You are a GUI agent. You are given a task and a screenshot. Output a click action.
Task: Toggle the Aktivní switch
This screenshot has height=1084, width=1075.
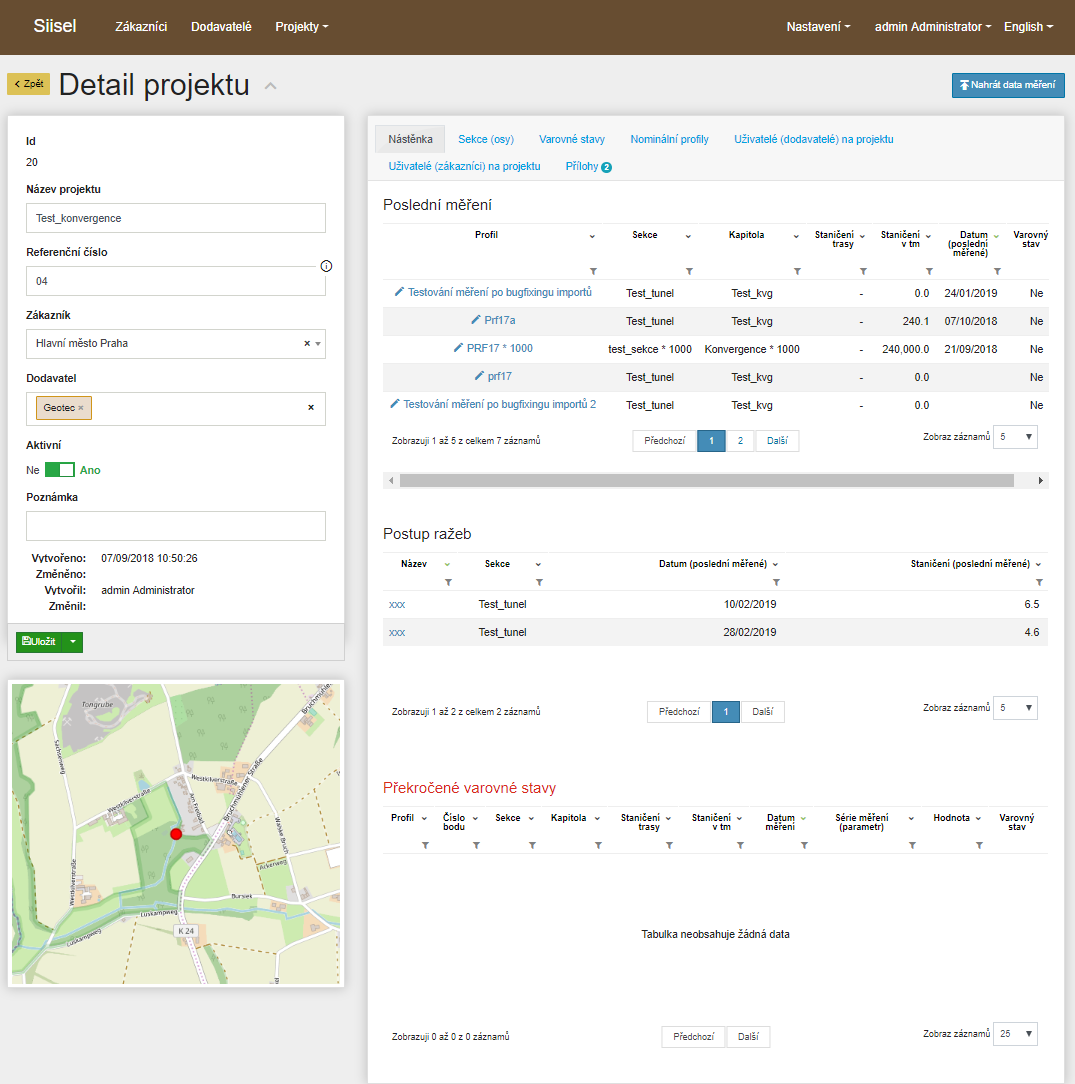(60, 470)
